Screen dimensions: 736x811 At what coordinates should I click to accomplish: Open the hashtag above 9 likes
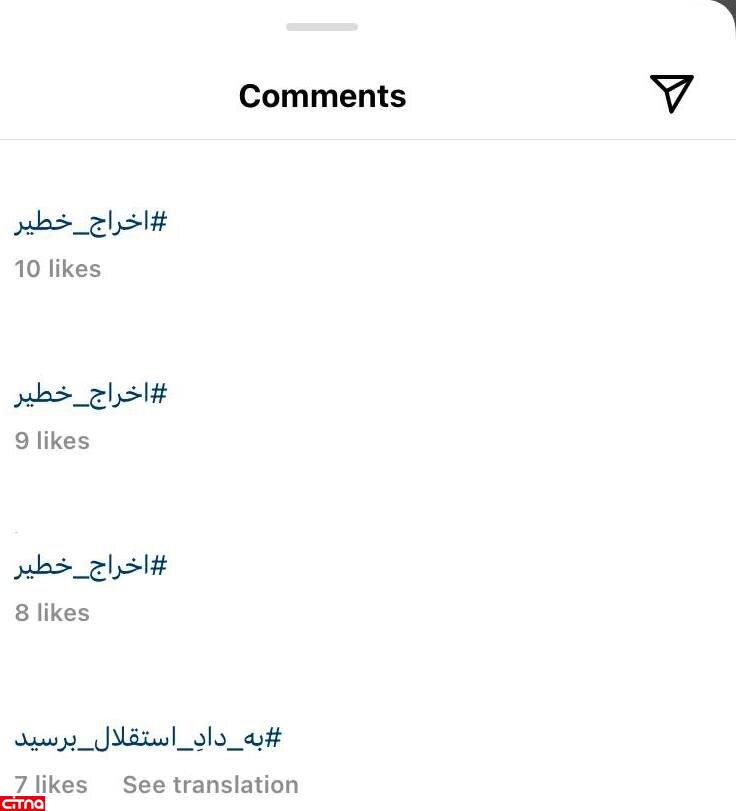click(90, 395)
